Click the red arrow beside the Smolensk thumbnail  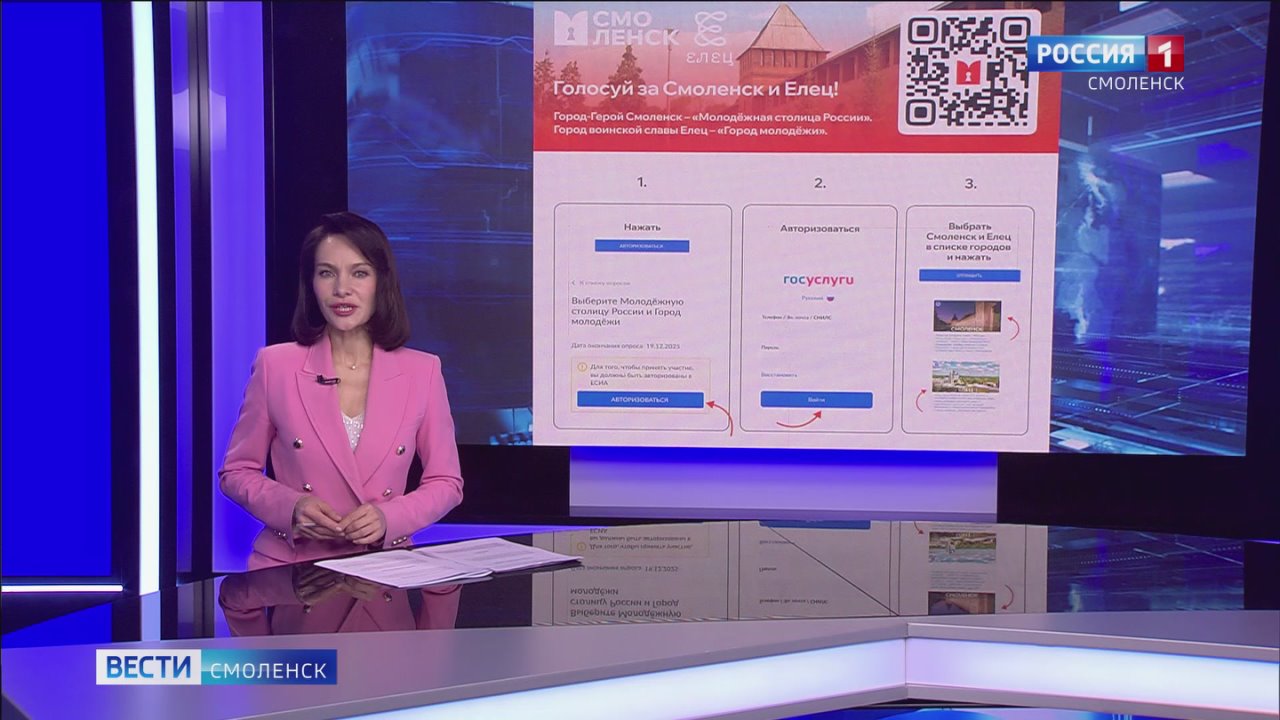click(1012, 326)
